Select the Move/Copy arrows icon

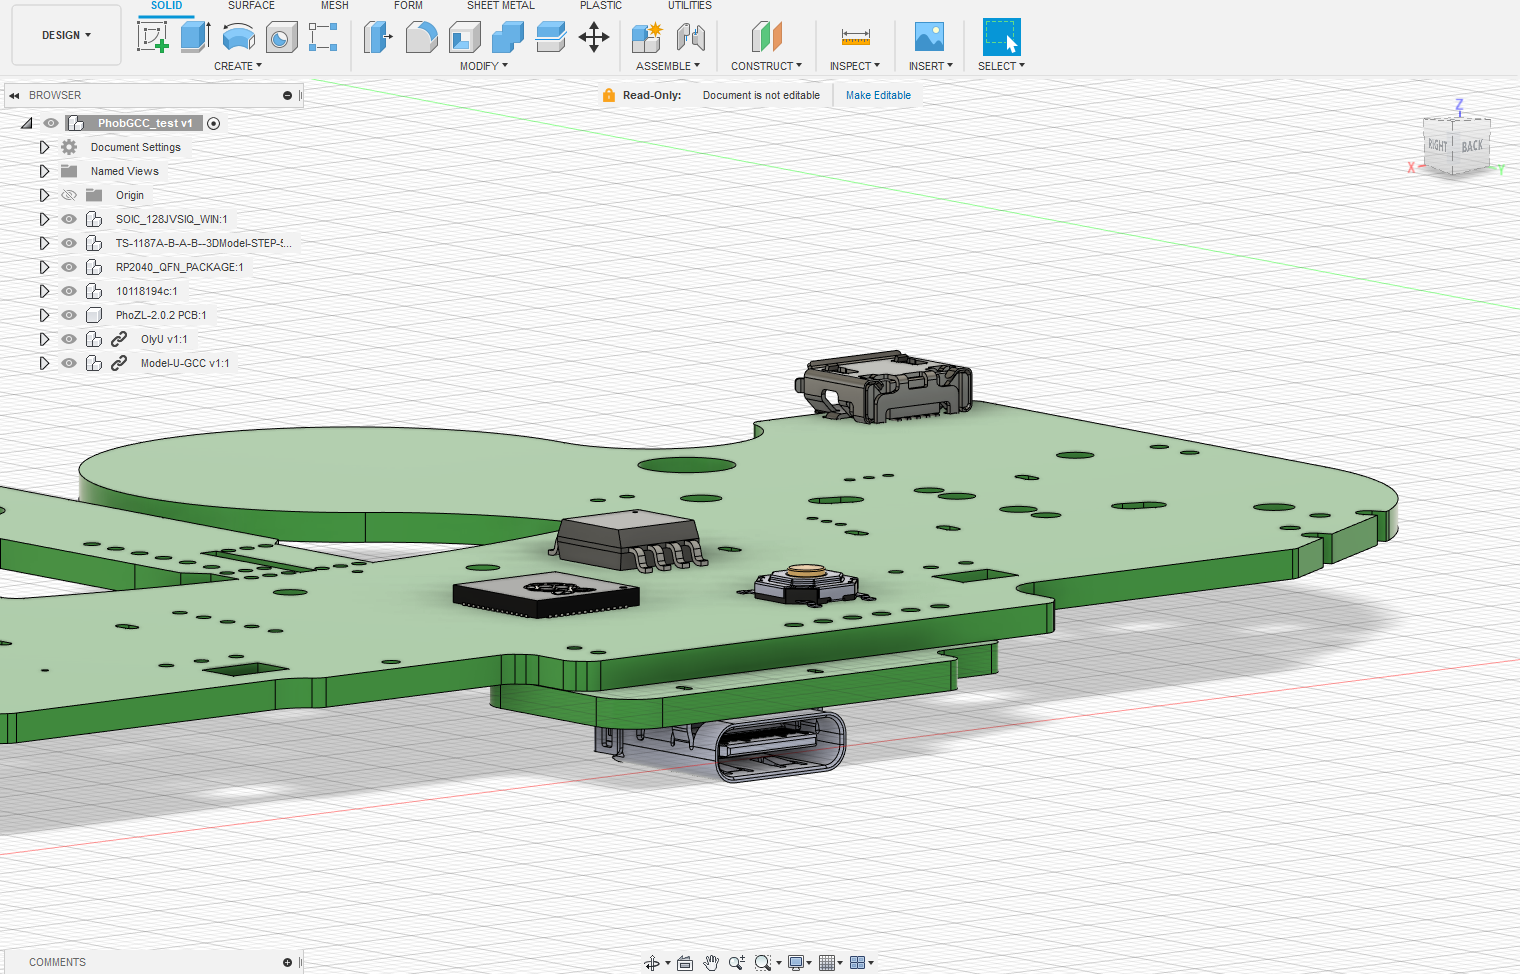(x=594, y=38)
